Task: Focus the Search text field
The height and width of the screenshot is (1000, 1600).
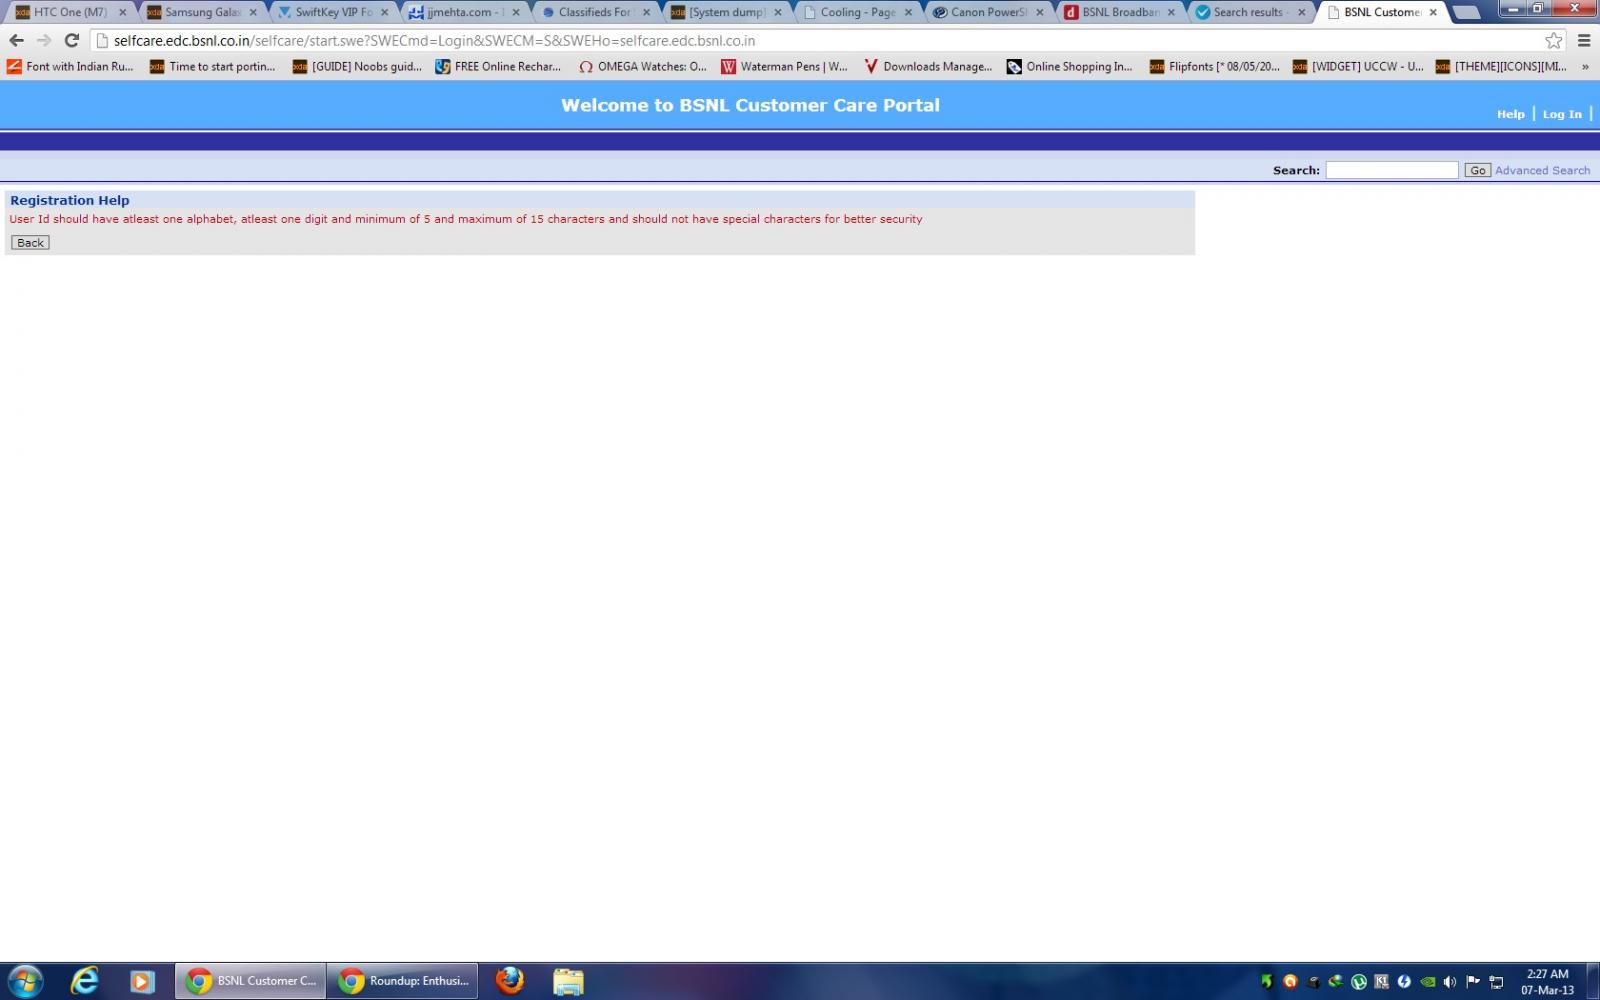Action: 1391,171
